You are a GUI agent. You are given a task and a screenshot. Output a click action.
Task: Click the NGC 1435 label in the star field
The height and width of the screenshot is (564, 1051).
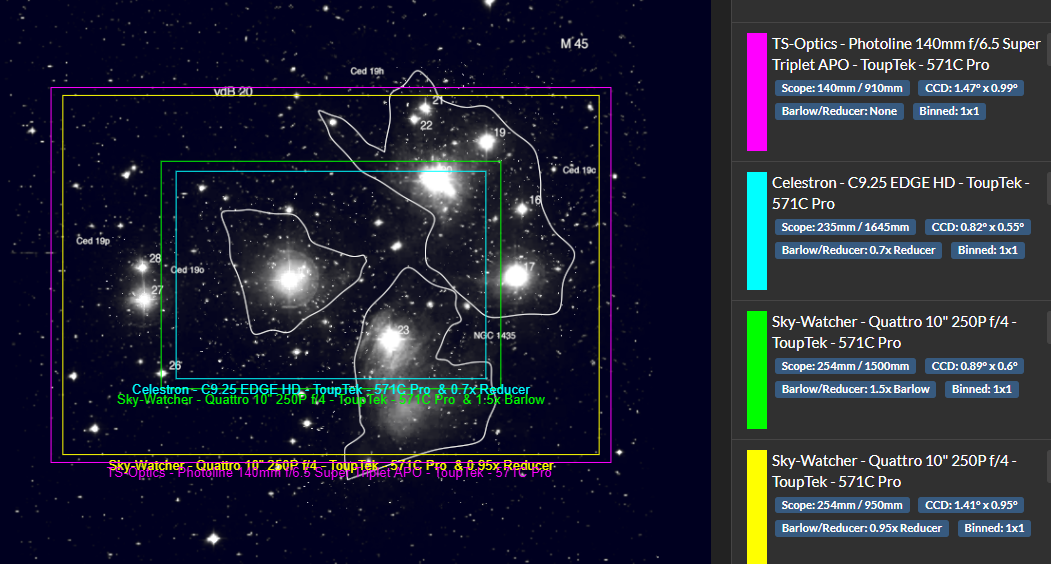[x=495, y=335]
